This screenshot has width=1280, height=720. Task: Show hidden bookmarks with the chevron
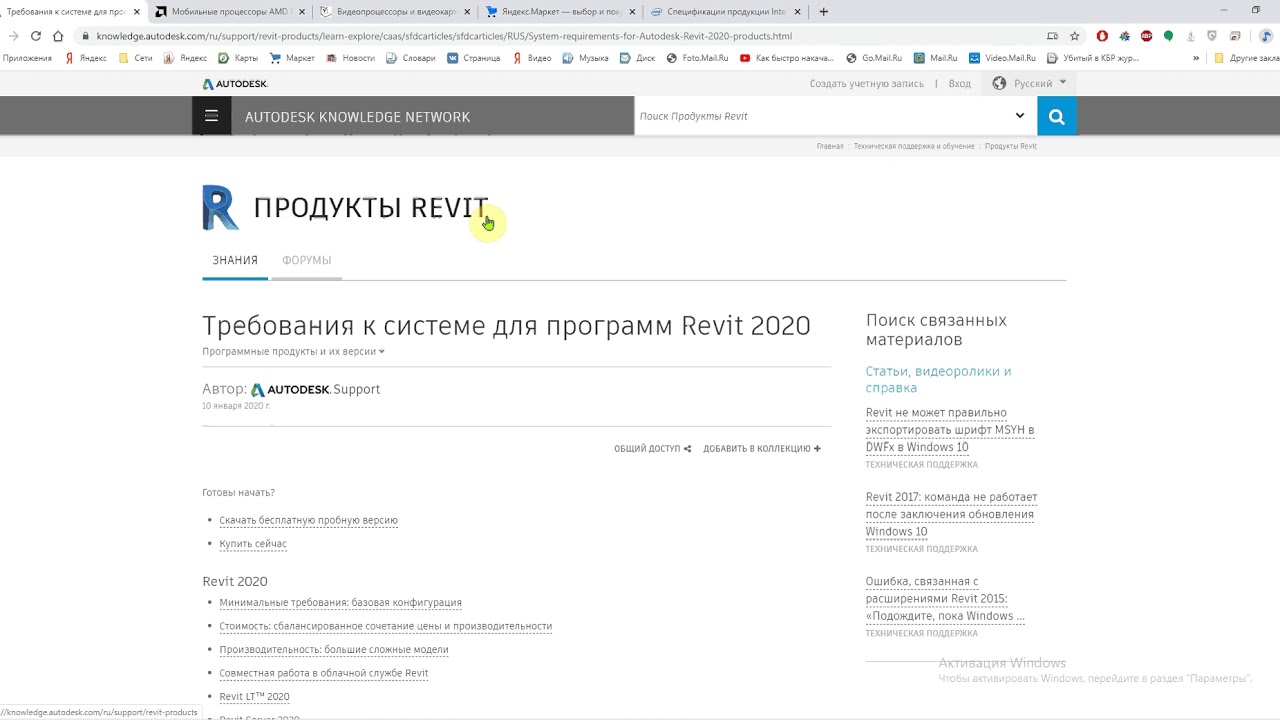1196,58
